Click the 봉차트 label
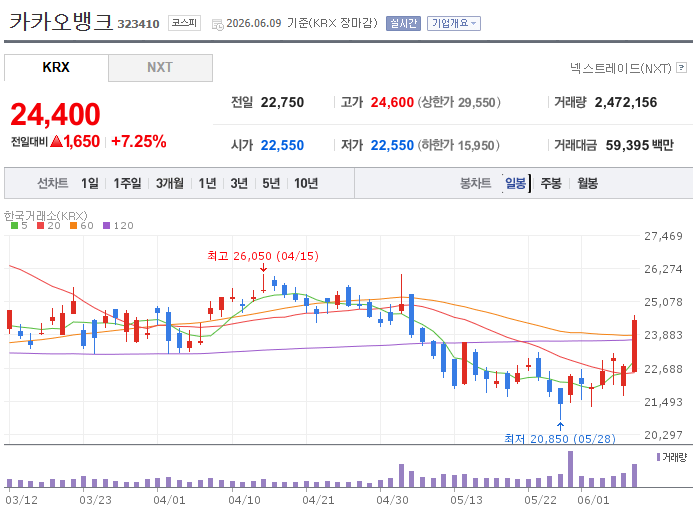This screenshot has height=510, width=693. pyautogui.click(x=476, y=183)
